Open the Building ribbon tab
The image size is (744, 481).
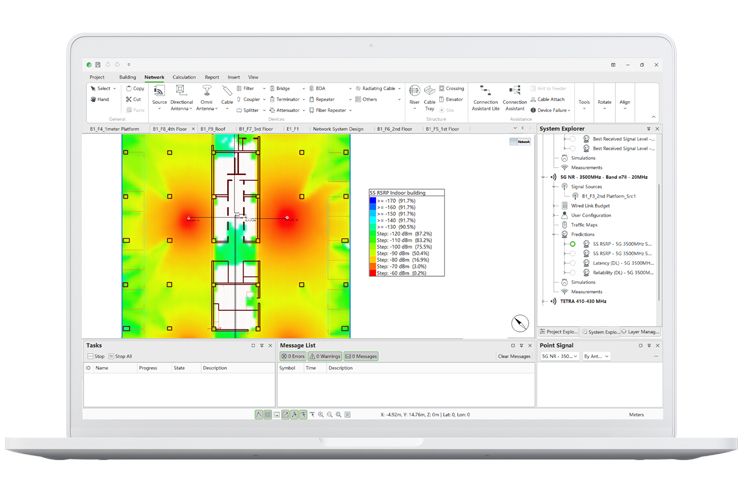click(x=127, y=77)
